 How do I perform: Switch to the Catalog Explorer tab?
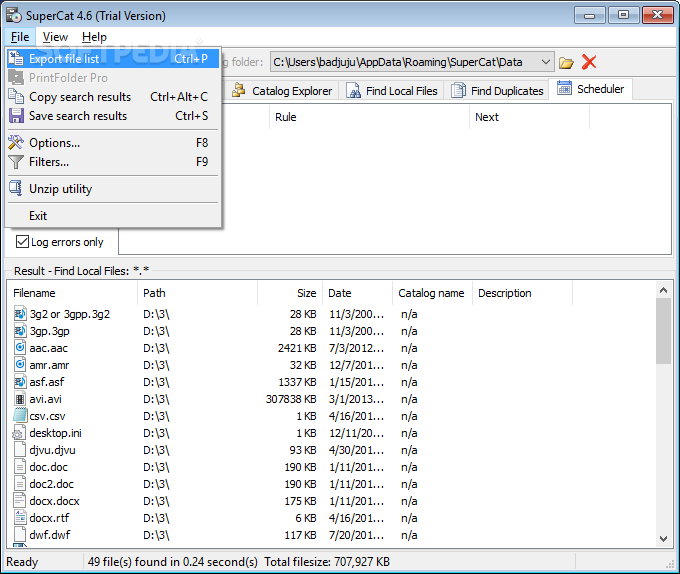pyautogui.click(x=283, y=91)
